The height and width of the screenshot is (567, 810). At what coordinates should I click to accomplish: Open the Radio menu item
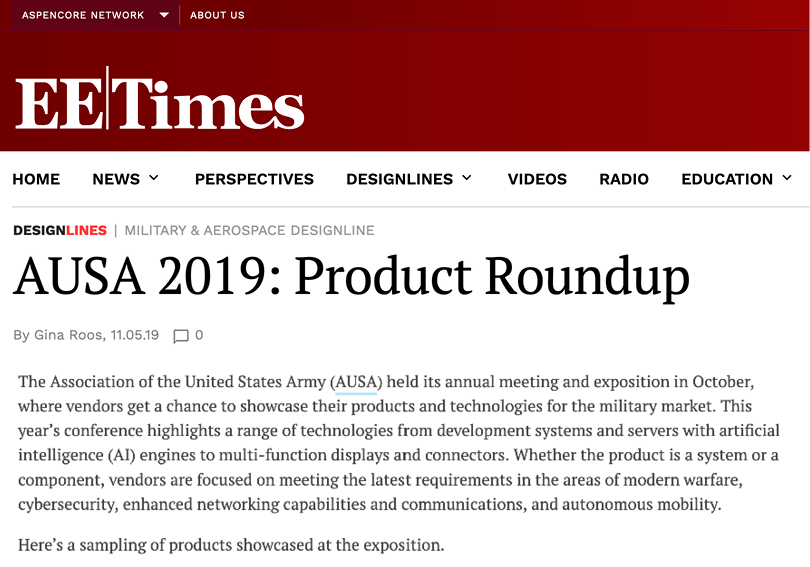tap(624, 179)
